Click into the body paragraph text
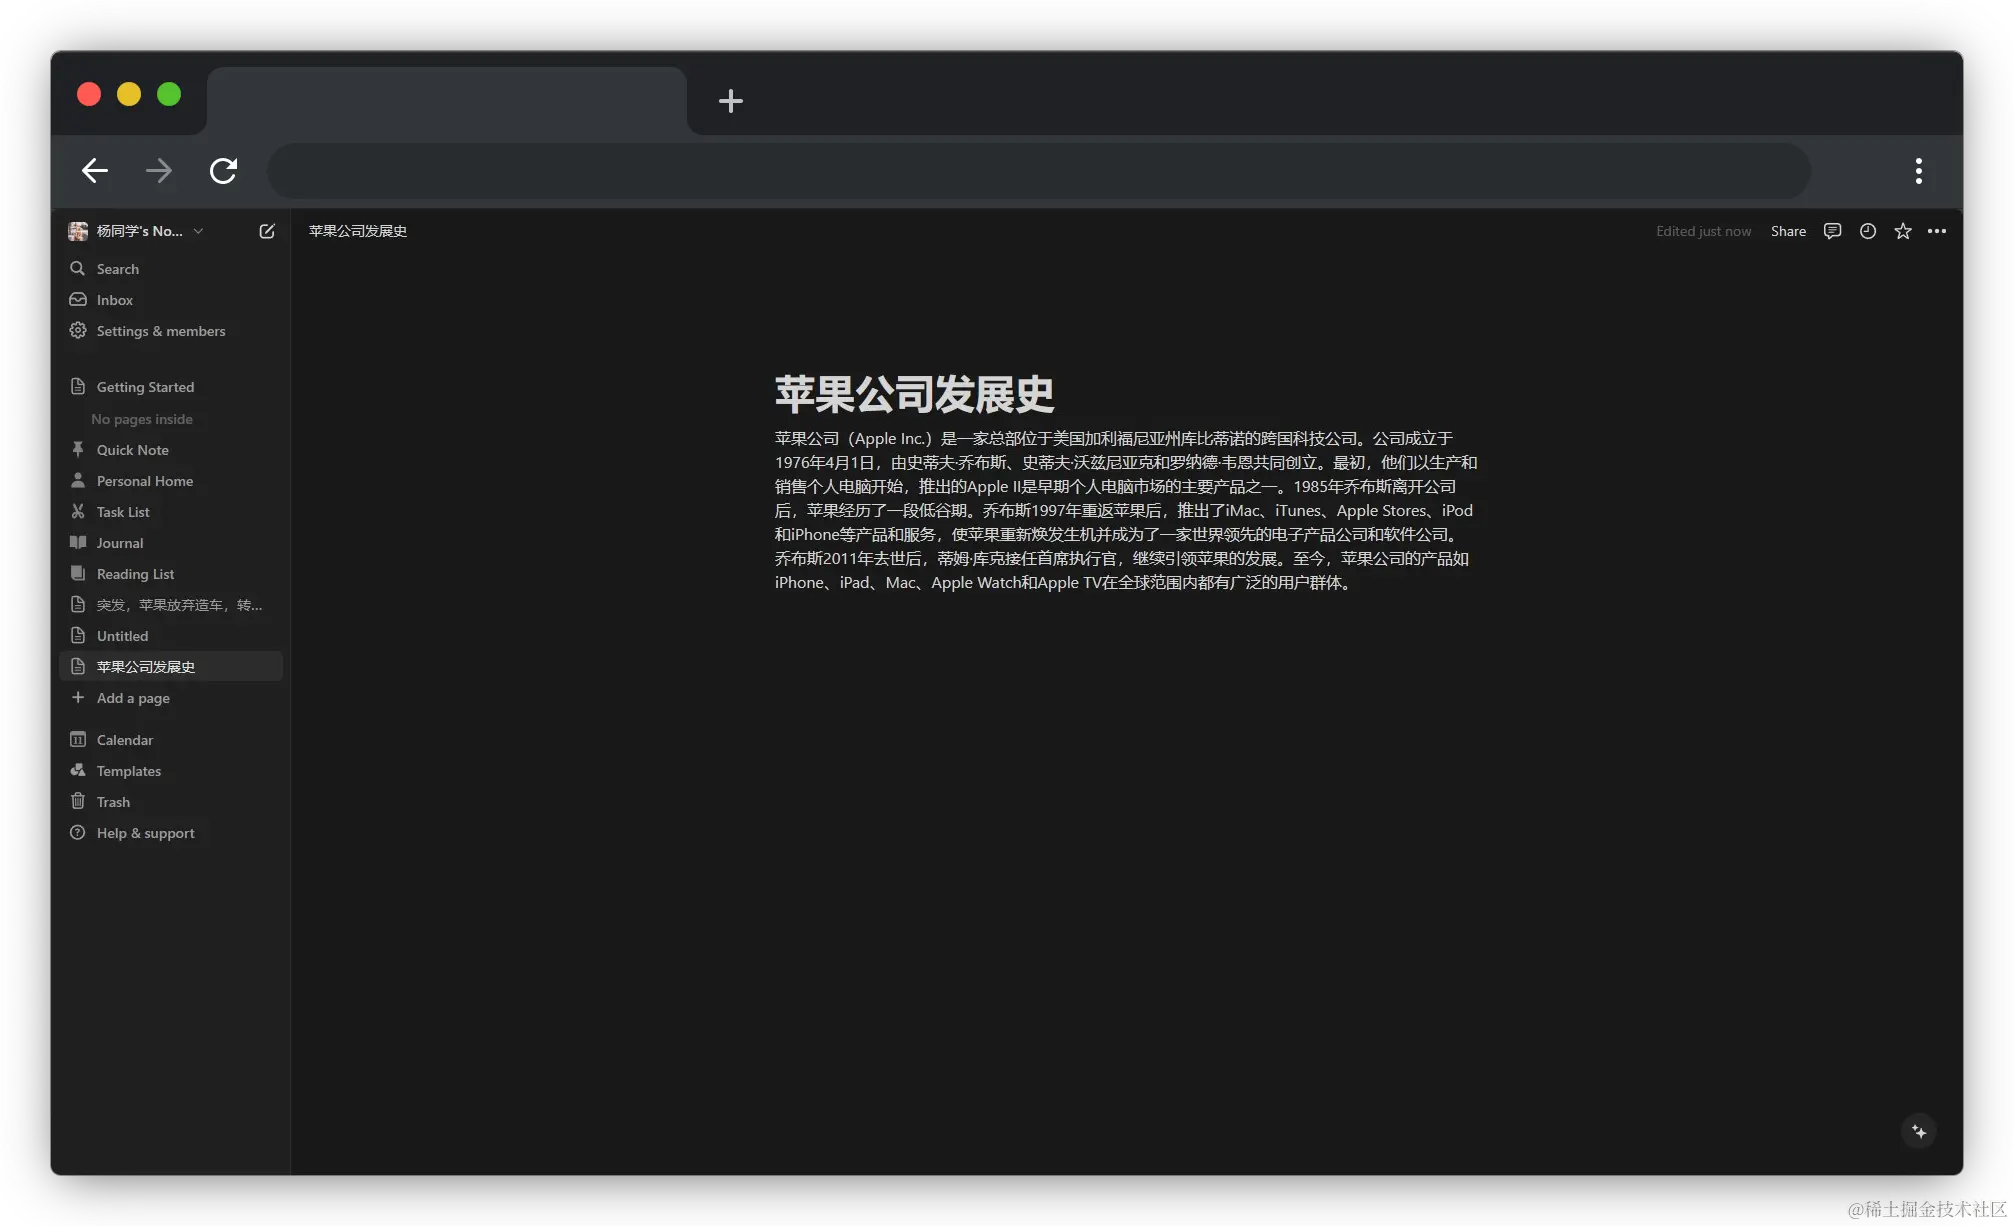2014x1226 pixels. tap(1125, 510)
